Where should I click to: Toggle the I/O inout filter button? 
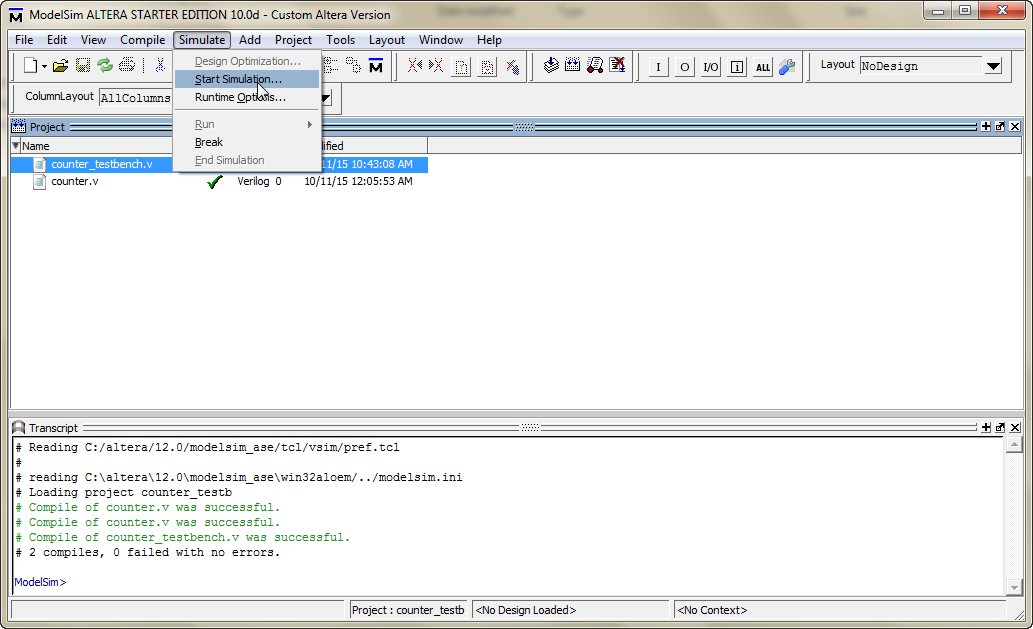pyautogui.click(x=711, y=67)
